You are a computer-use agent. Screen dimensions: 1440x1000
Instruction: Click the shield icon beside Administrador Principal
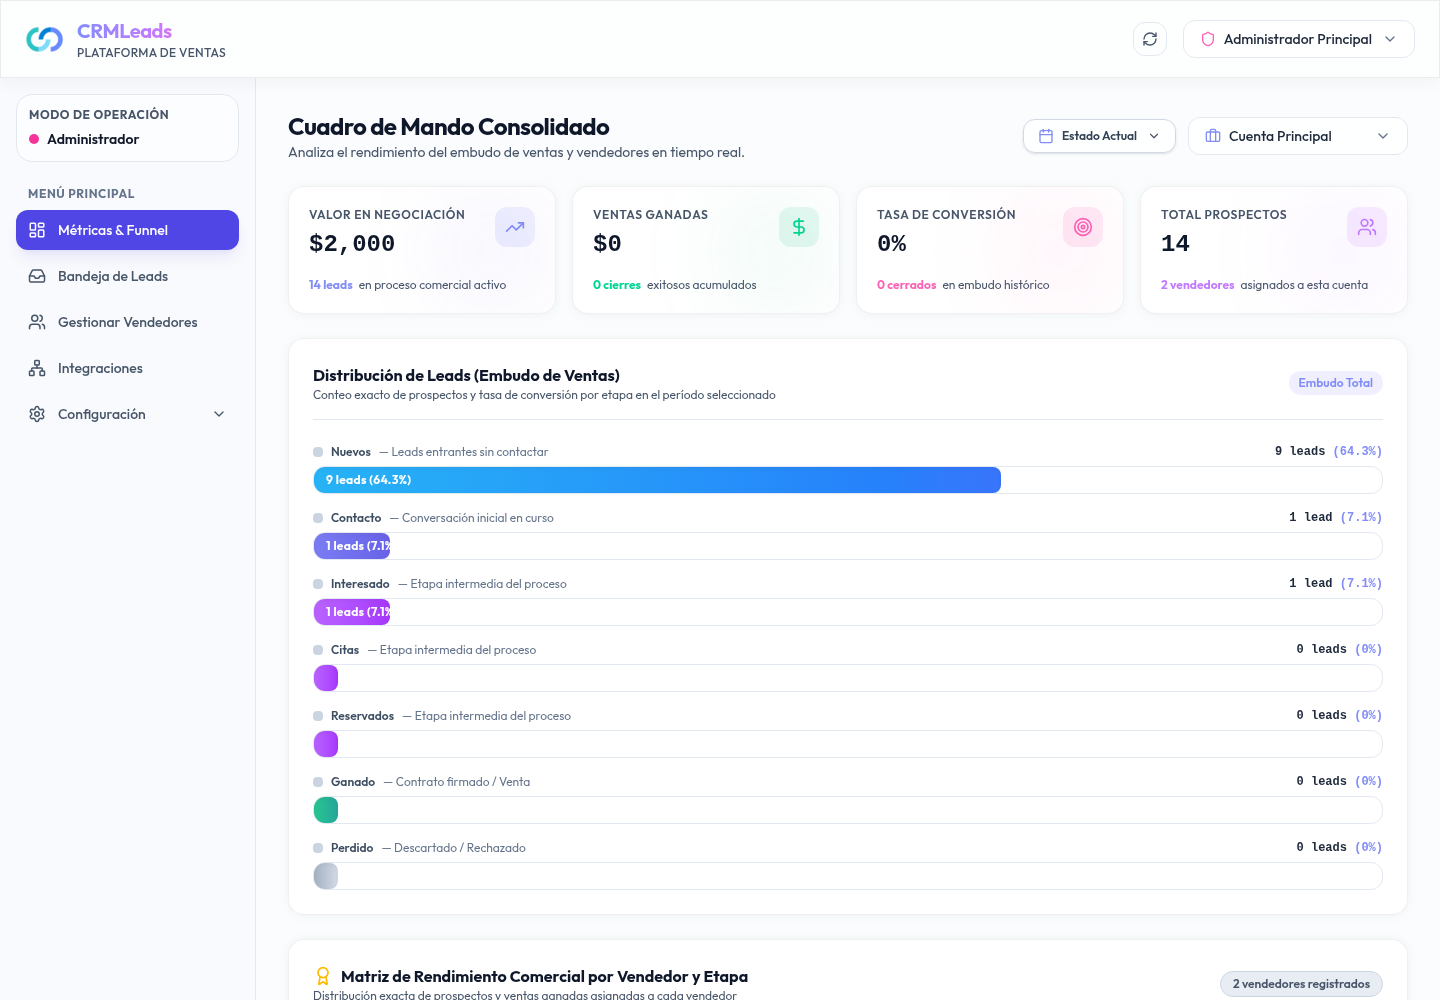coord(1208,39)
